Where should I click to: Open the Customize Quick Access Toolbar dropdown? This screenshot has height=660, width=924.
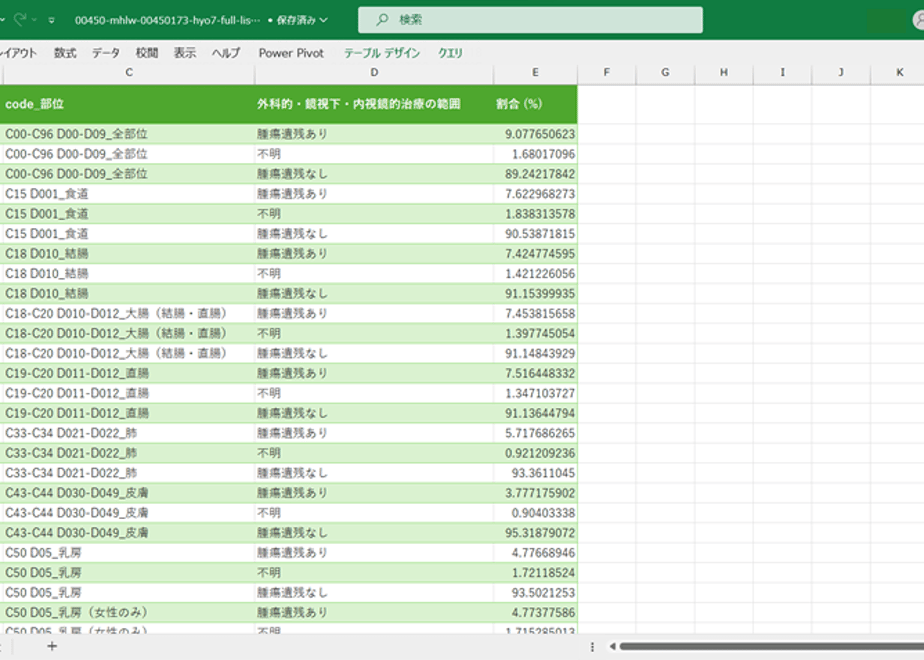pyautogui.click(x=52, y=20)
